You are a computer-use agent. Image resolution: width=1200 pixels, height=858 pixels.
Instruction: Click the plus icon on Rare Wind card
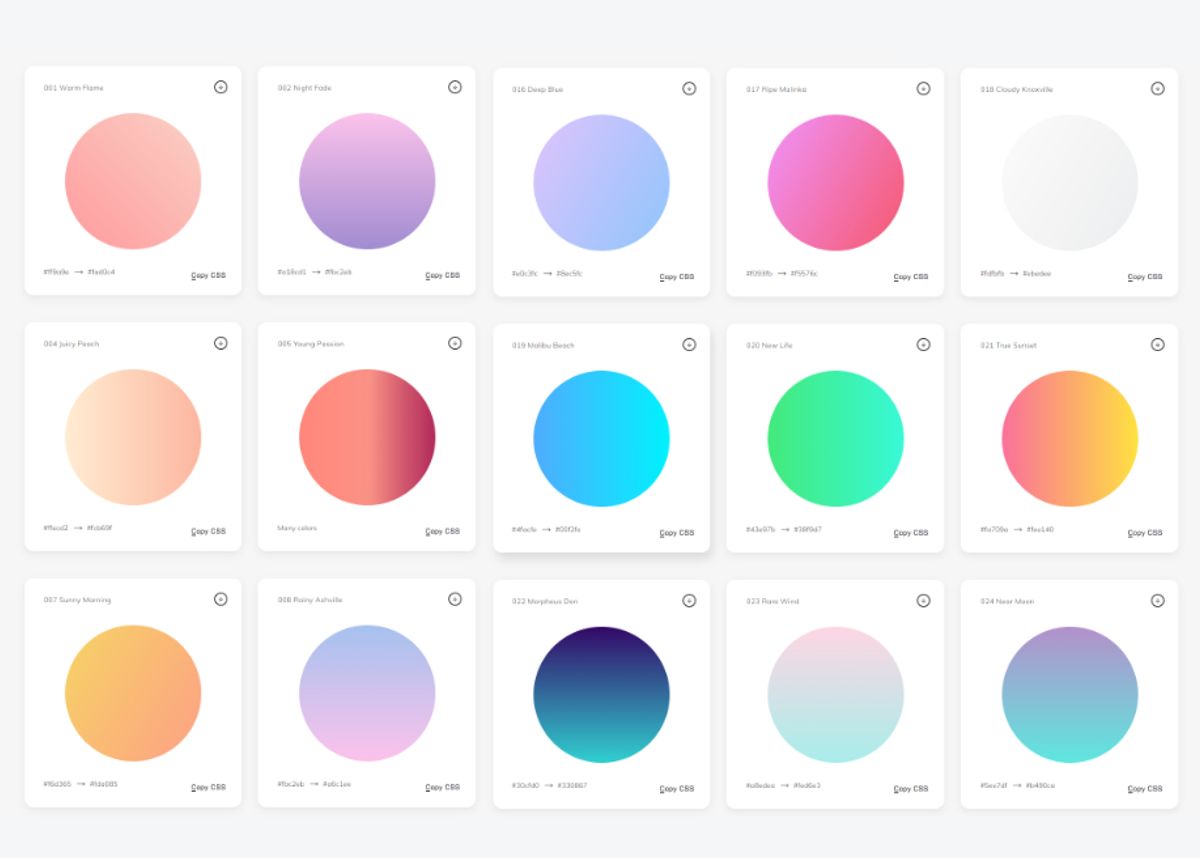(x=923, y=600)
